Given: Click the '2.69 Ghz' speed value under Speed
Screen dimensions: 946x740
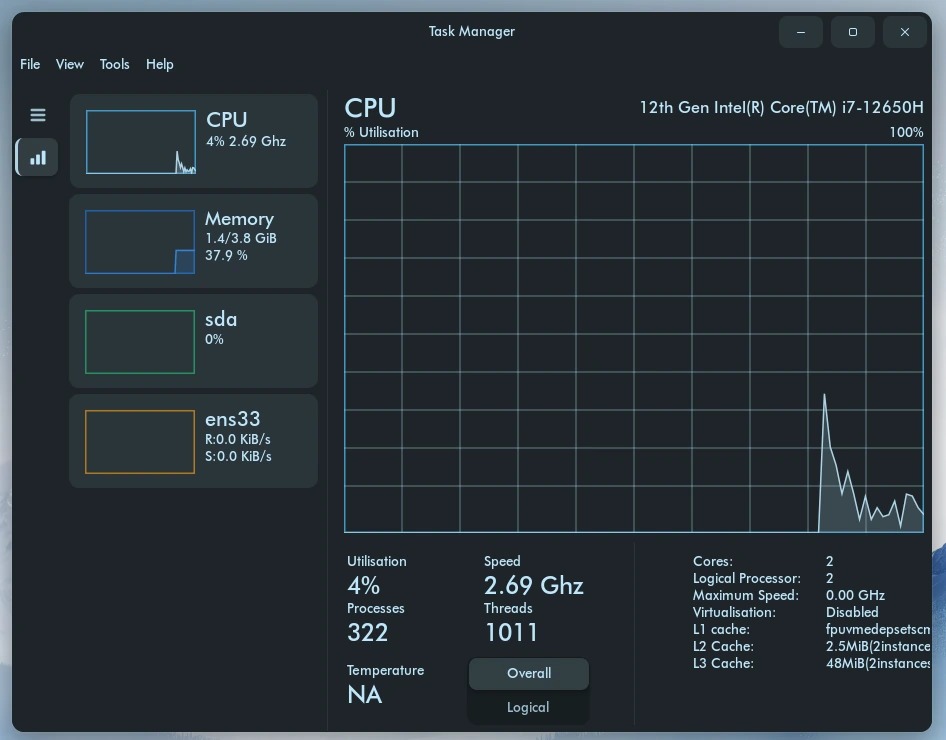Looking at the screenshot, I should click(x=533, y=586).
